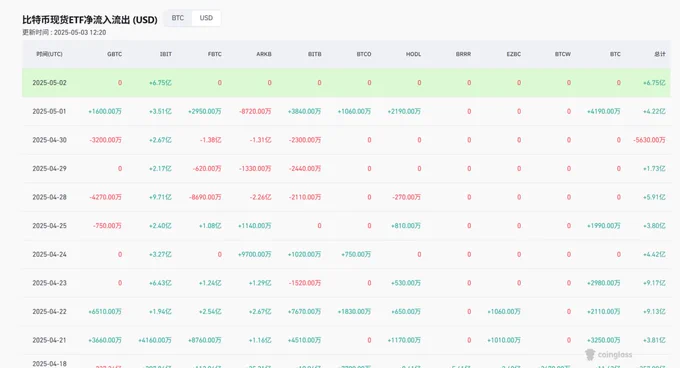
Task: Select the 2025-04-29 date cell
Action: (49, 169)
